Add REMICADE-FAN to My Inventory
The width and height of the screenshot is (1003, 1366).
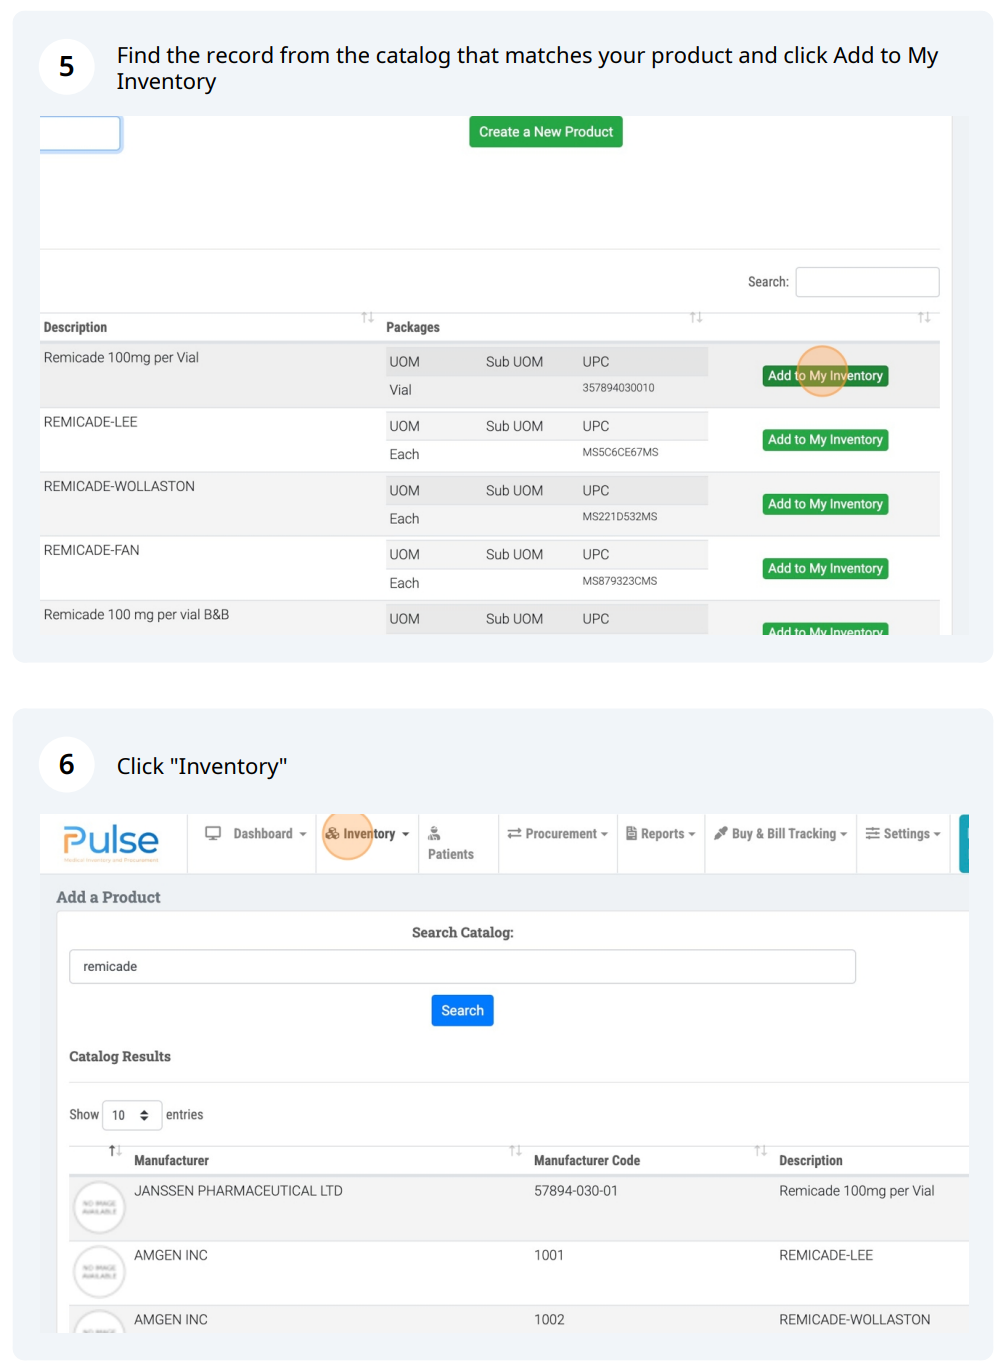pyautogui.click(x=826, y=569)
